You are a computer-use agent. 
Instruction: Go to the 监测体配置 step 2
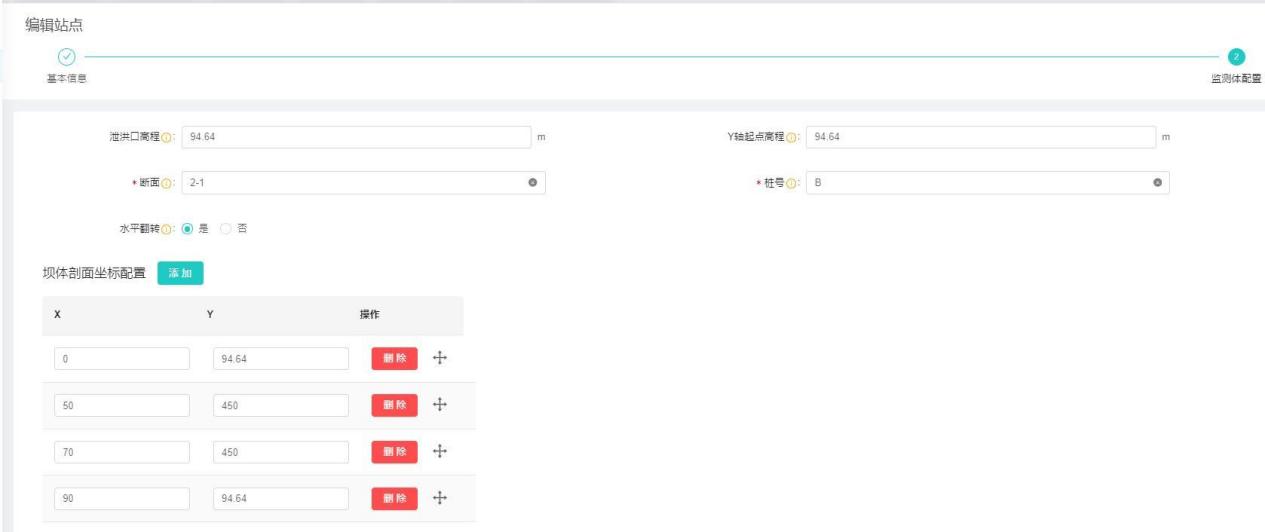point(1236,57)
